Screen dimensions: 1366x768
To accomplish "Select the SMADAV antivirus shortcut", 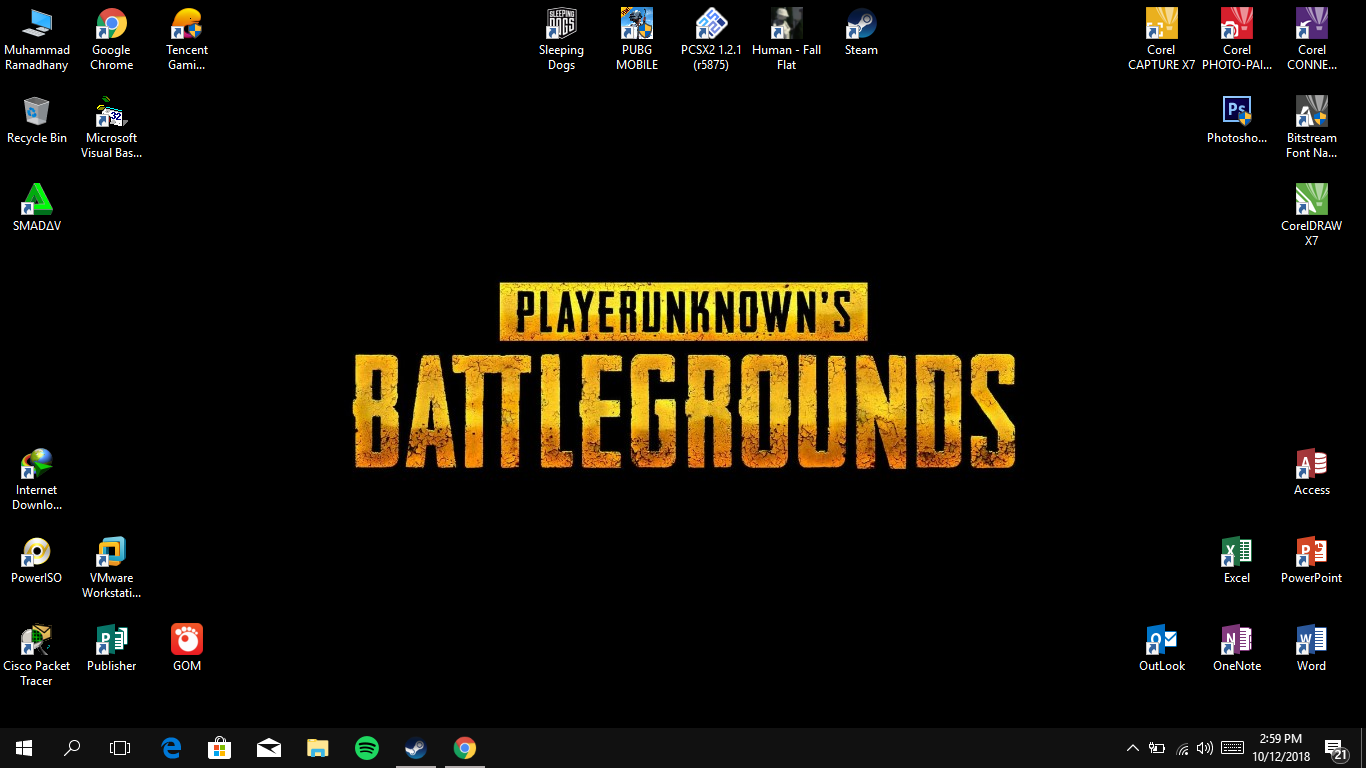I will pos(37,208).
